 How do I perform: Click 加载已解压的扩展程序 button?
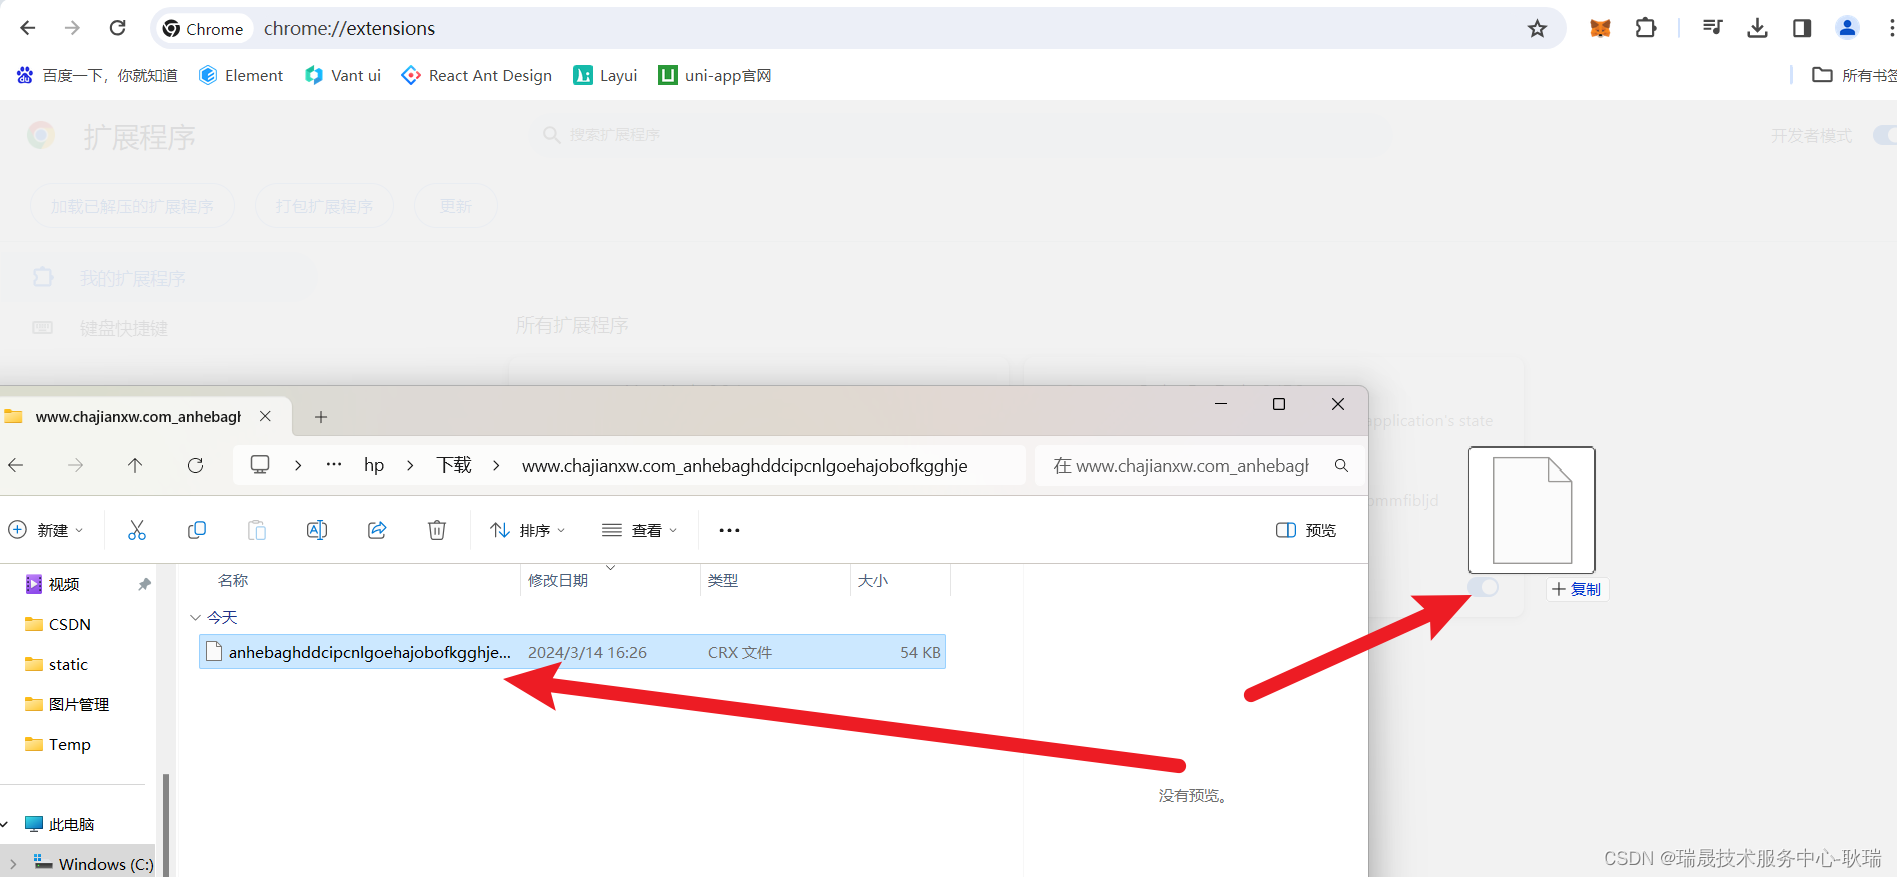pos(132,206)
